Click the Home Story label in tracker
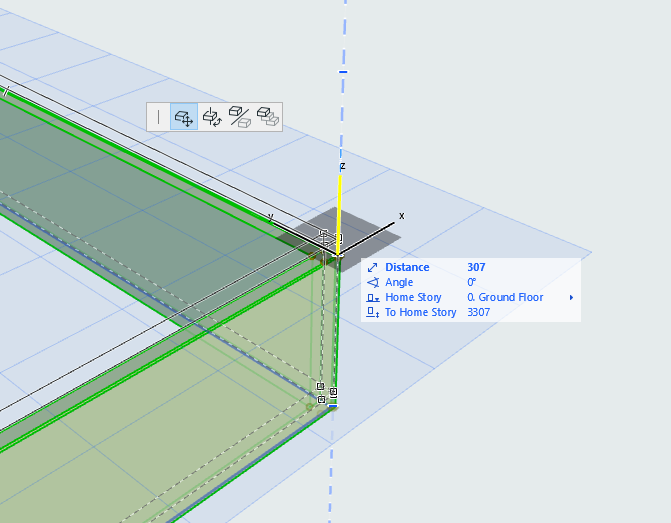 413,297
